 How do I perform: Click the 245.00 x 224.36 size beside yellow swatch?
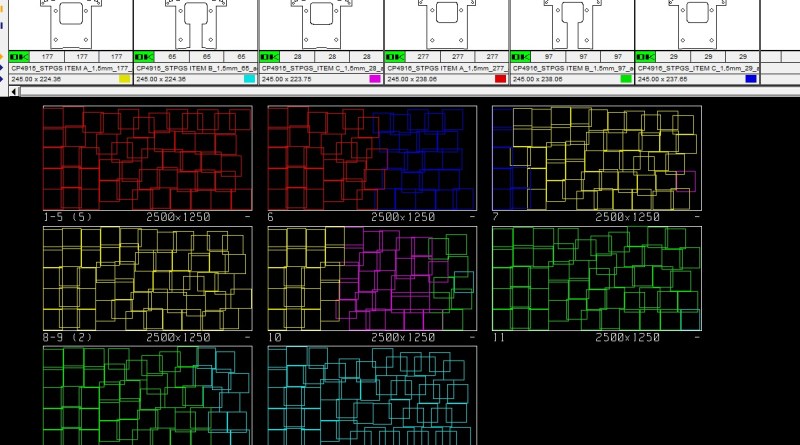(x=36, y=79)
